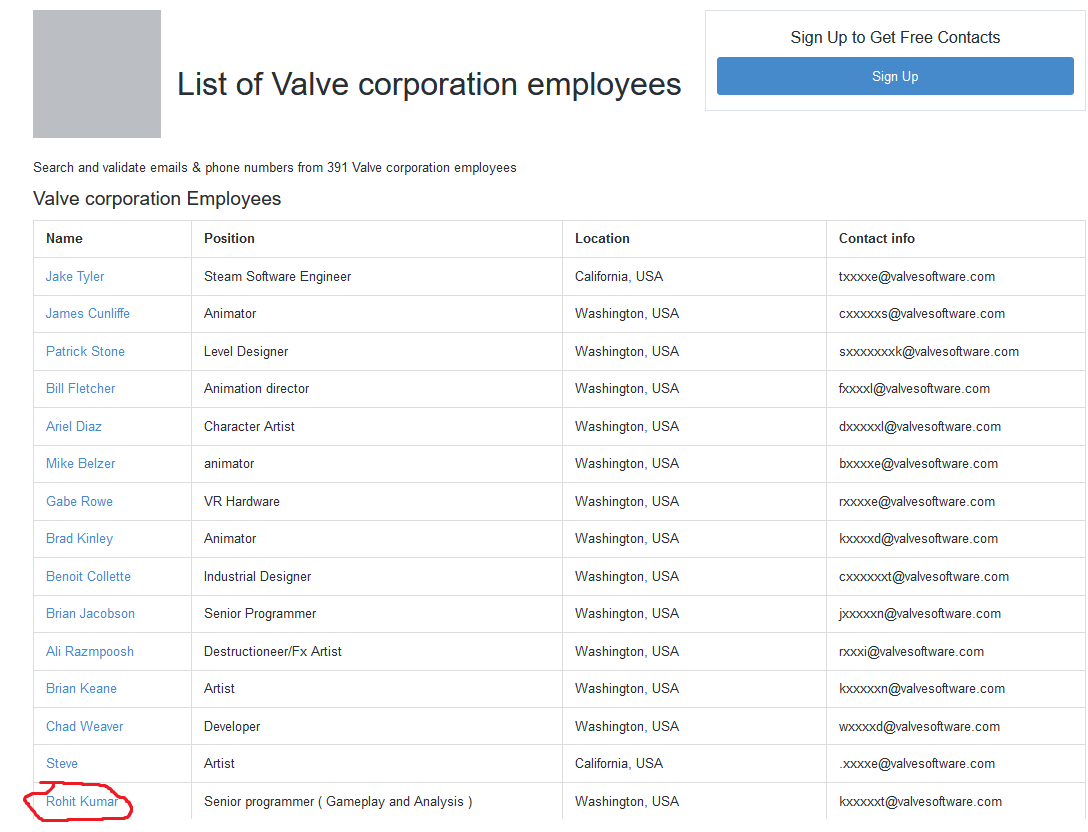
Task: Open Mike Belzer's profile link
Action: click(80, 464)
